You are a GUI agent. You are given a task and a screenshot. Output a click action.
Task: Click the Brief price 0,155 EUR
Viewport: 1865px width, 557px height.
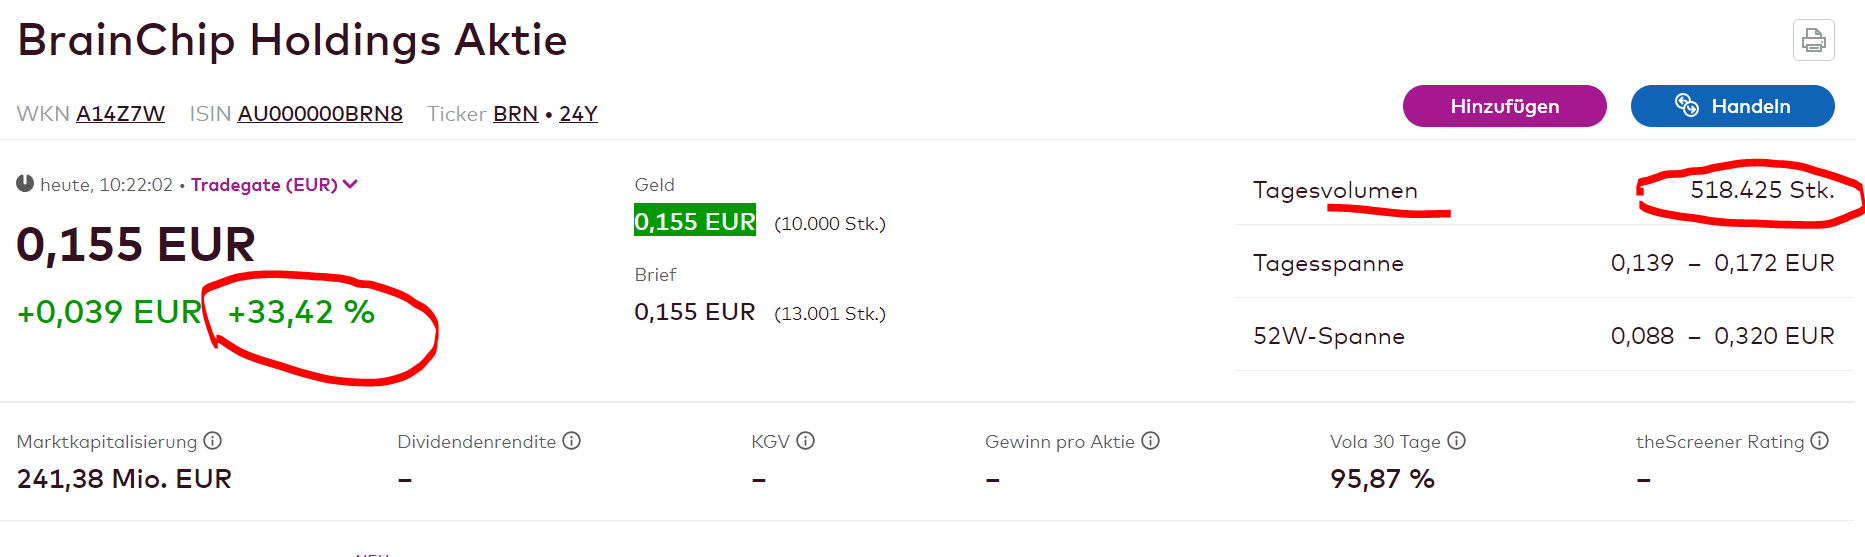pyautogui.click(x=695, y=312)
